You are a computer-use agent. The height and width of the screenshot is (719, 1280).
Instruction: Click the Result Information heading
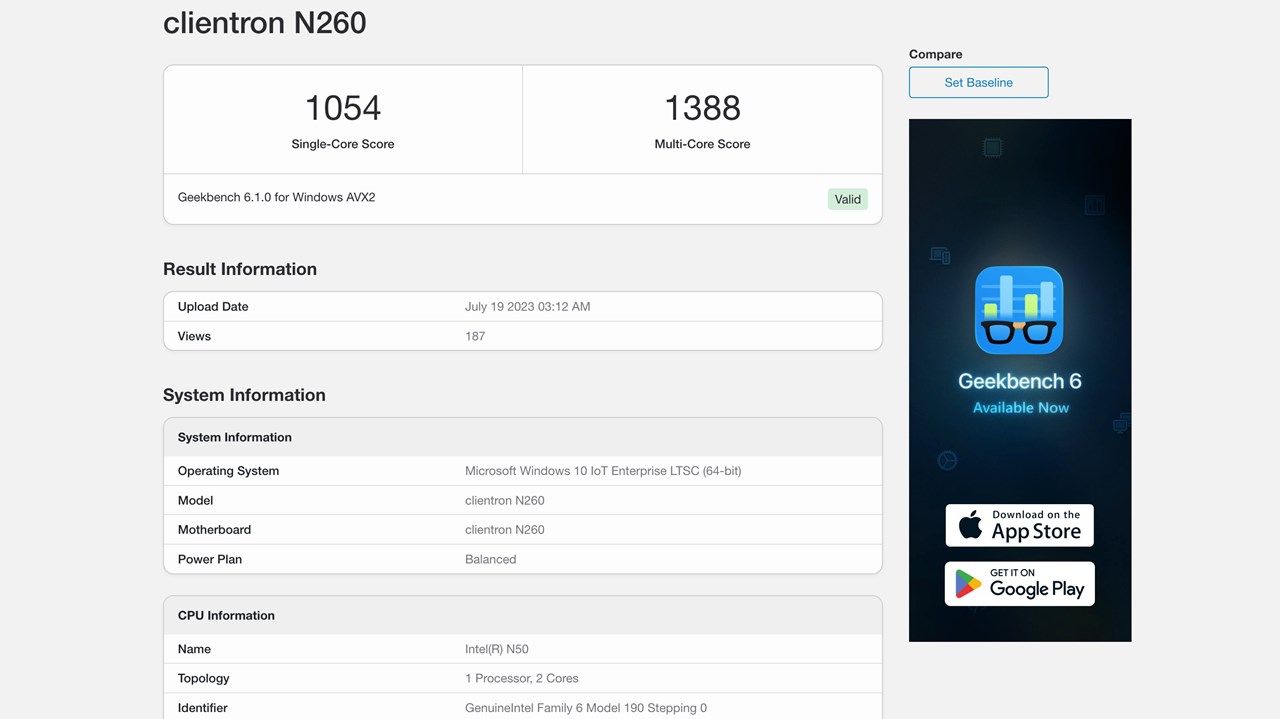click(x=239, y=268)
